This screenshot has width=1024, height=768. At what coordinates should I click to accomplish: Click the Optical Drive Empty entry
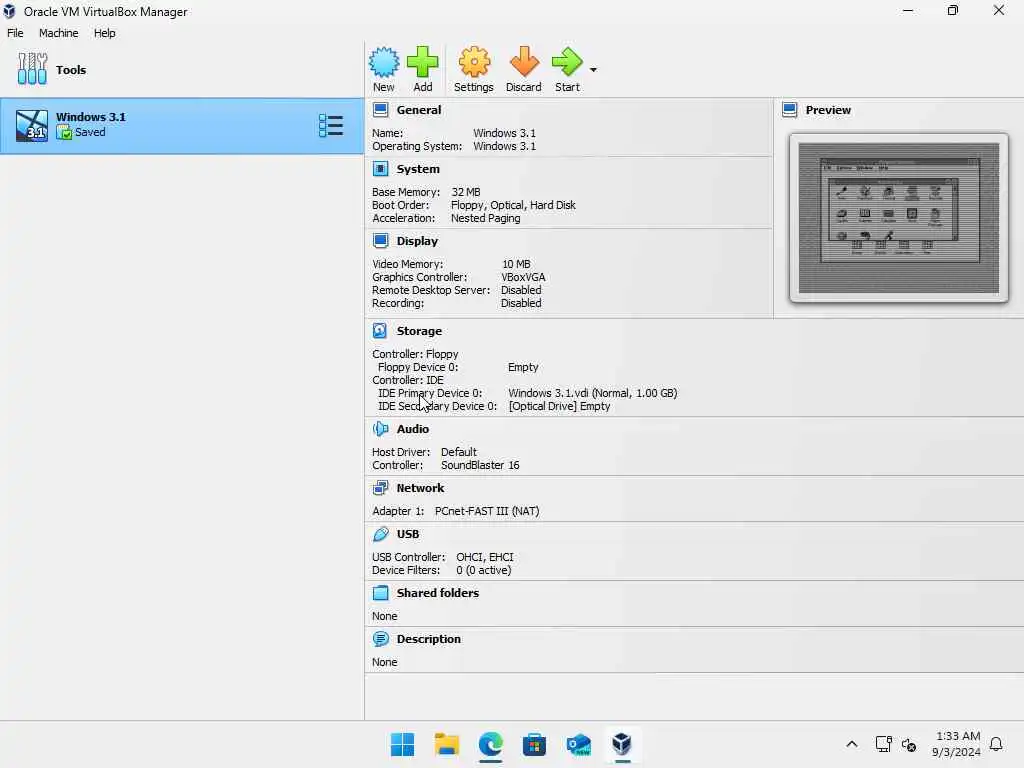[x=559, y=406]
